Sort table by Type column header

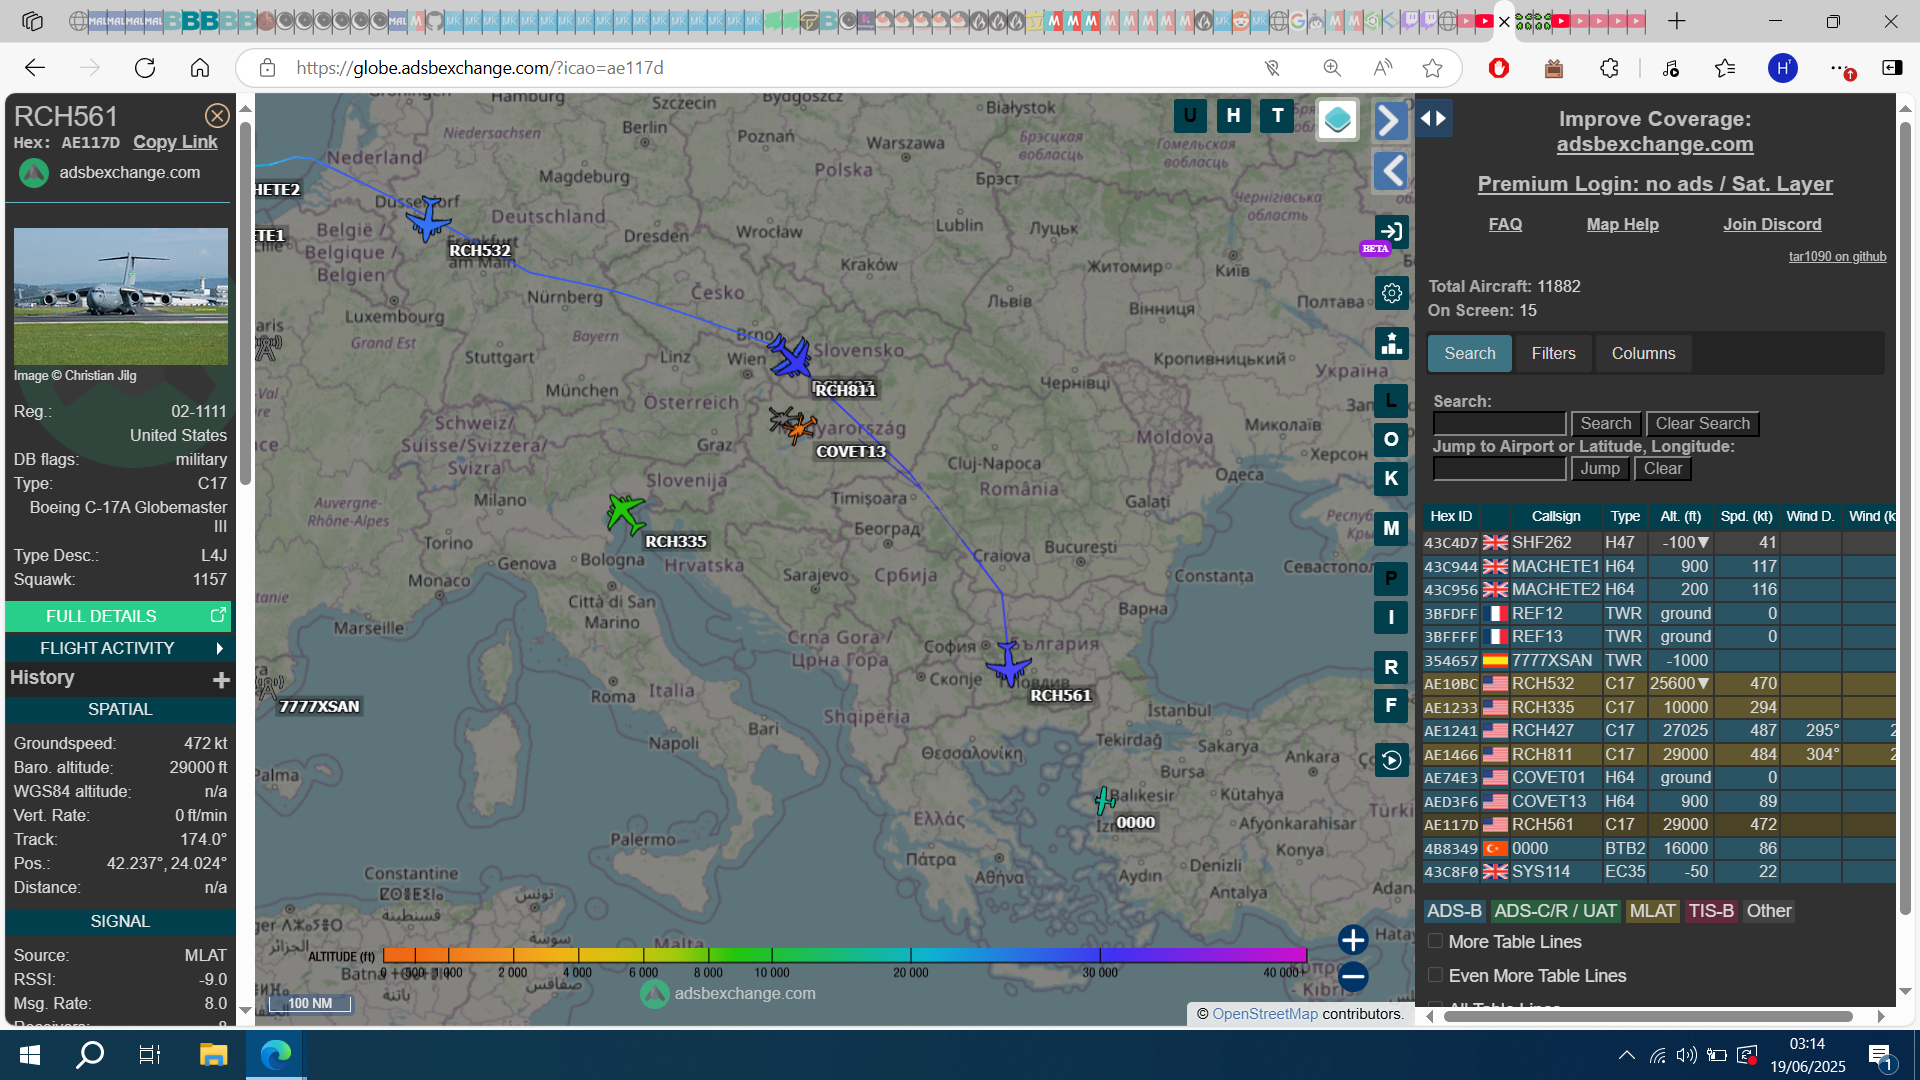(1625, 517)
